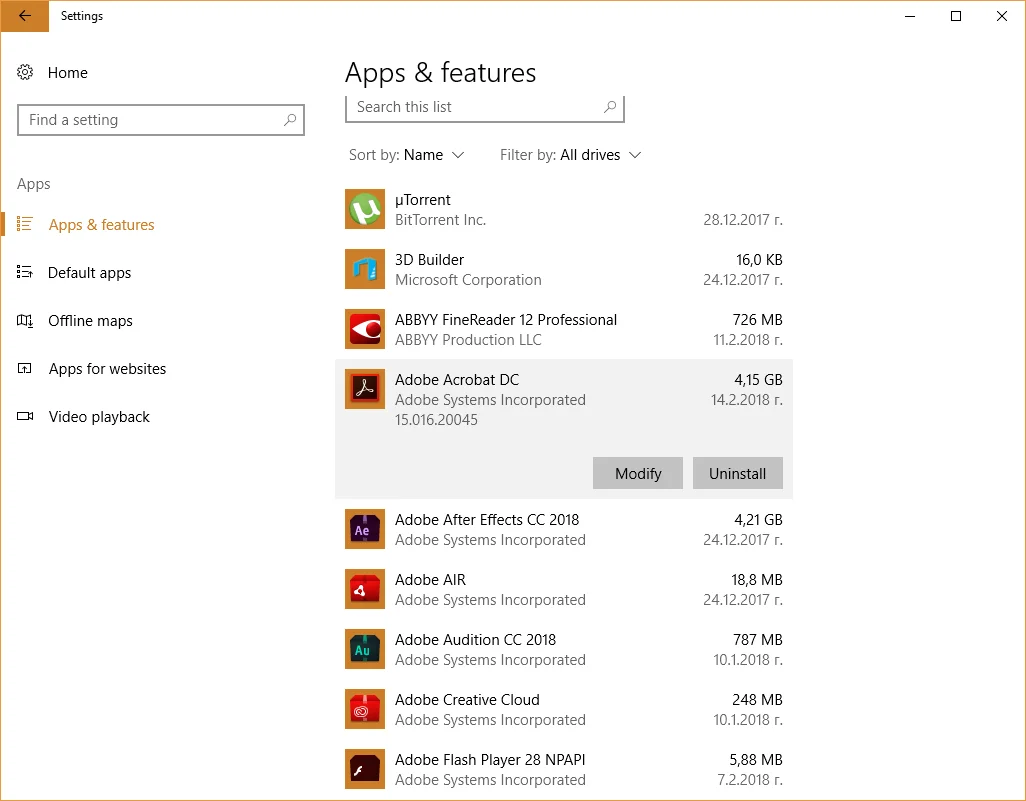
Task: Click ABBYY Production LLC publisher text
Action: click(468, 340)
